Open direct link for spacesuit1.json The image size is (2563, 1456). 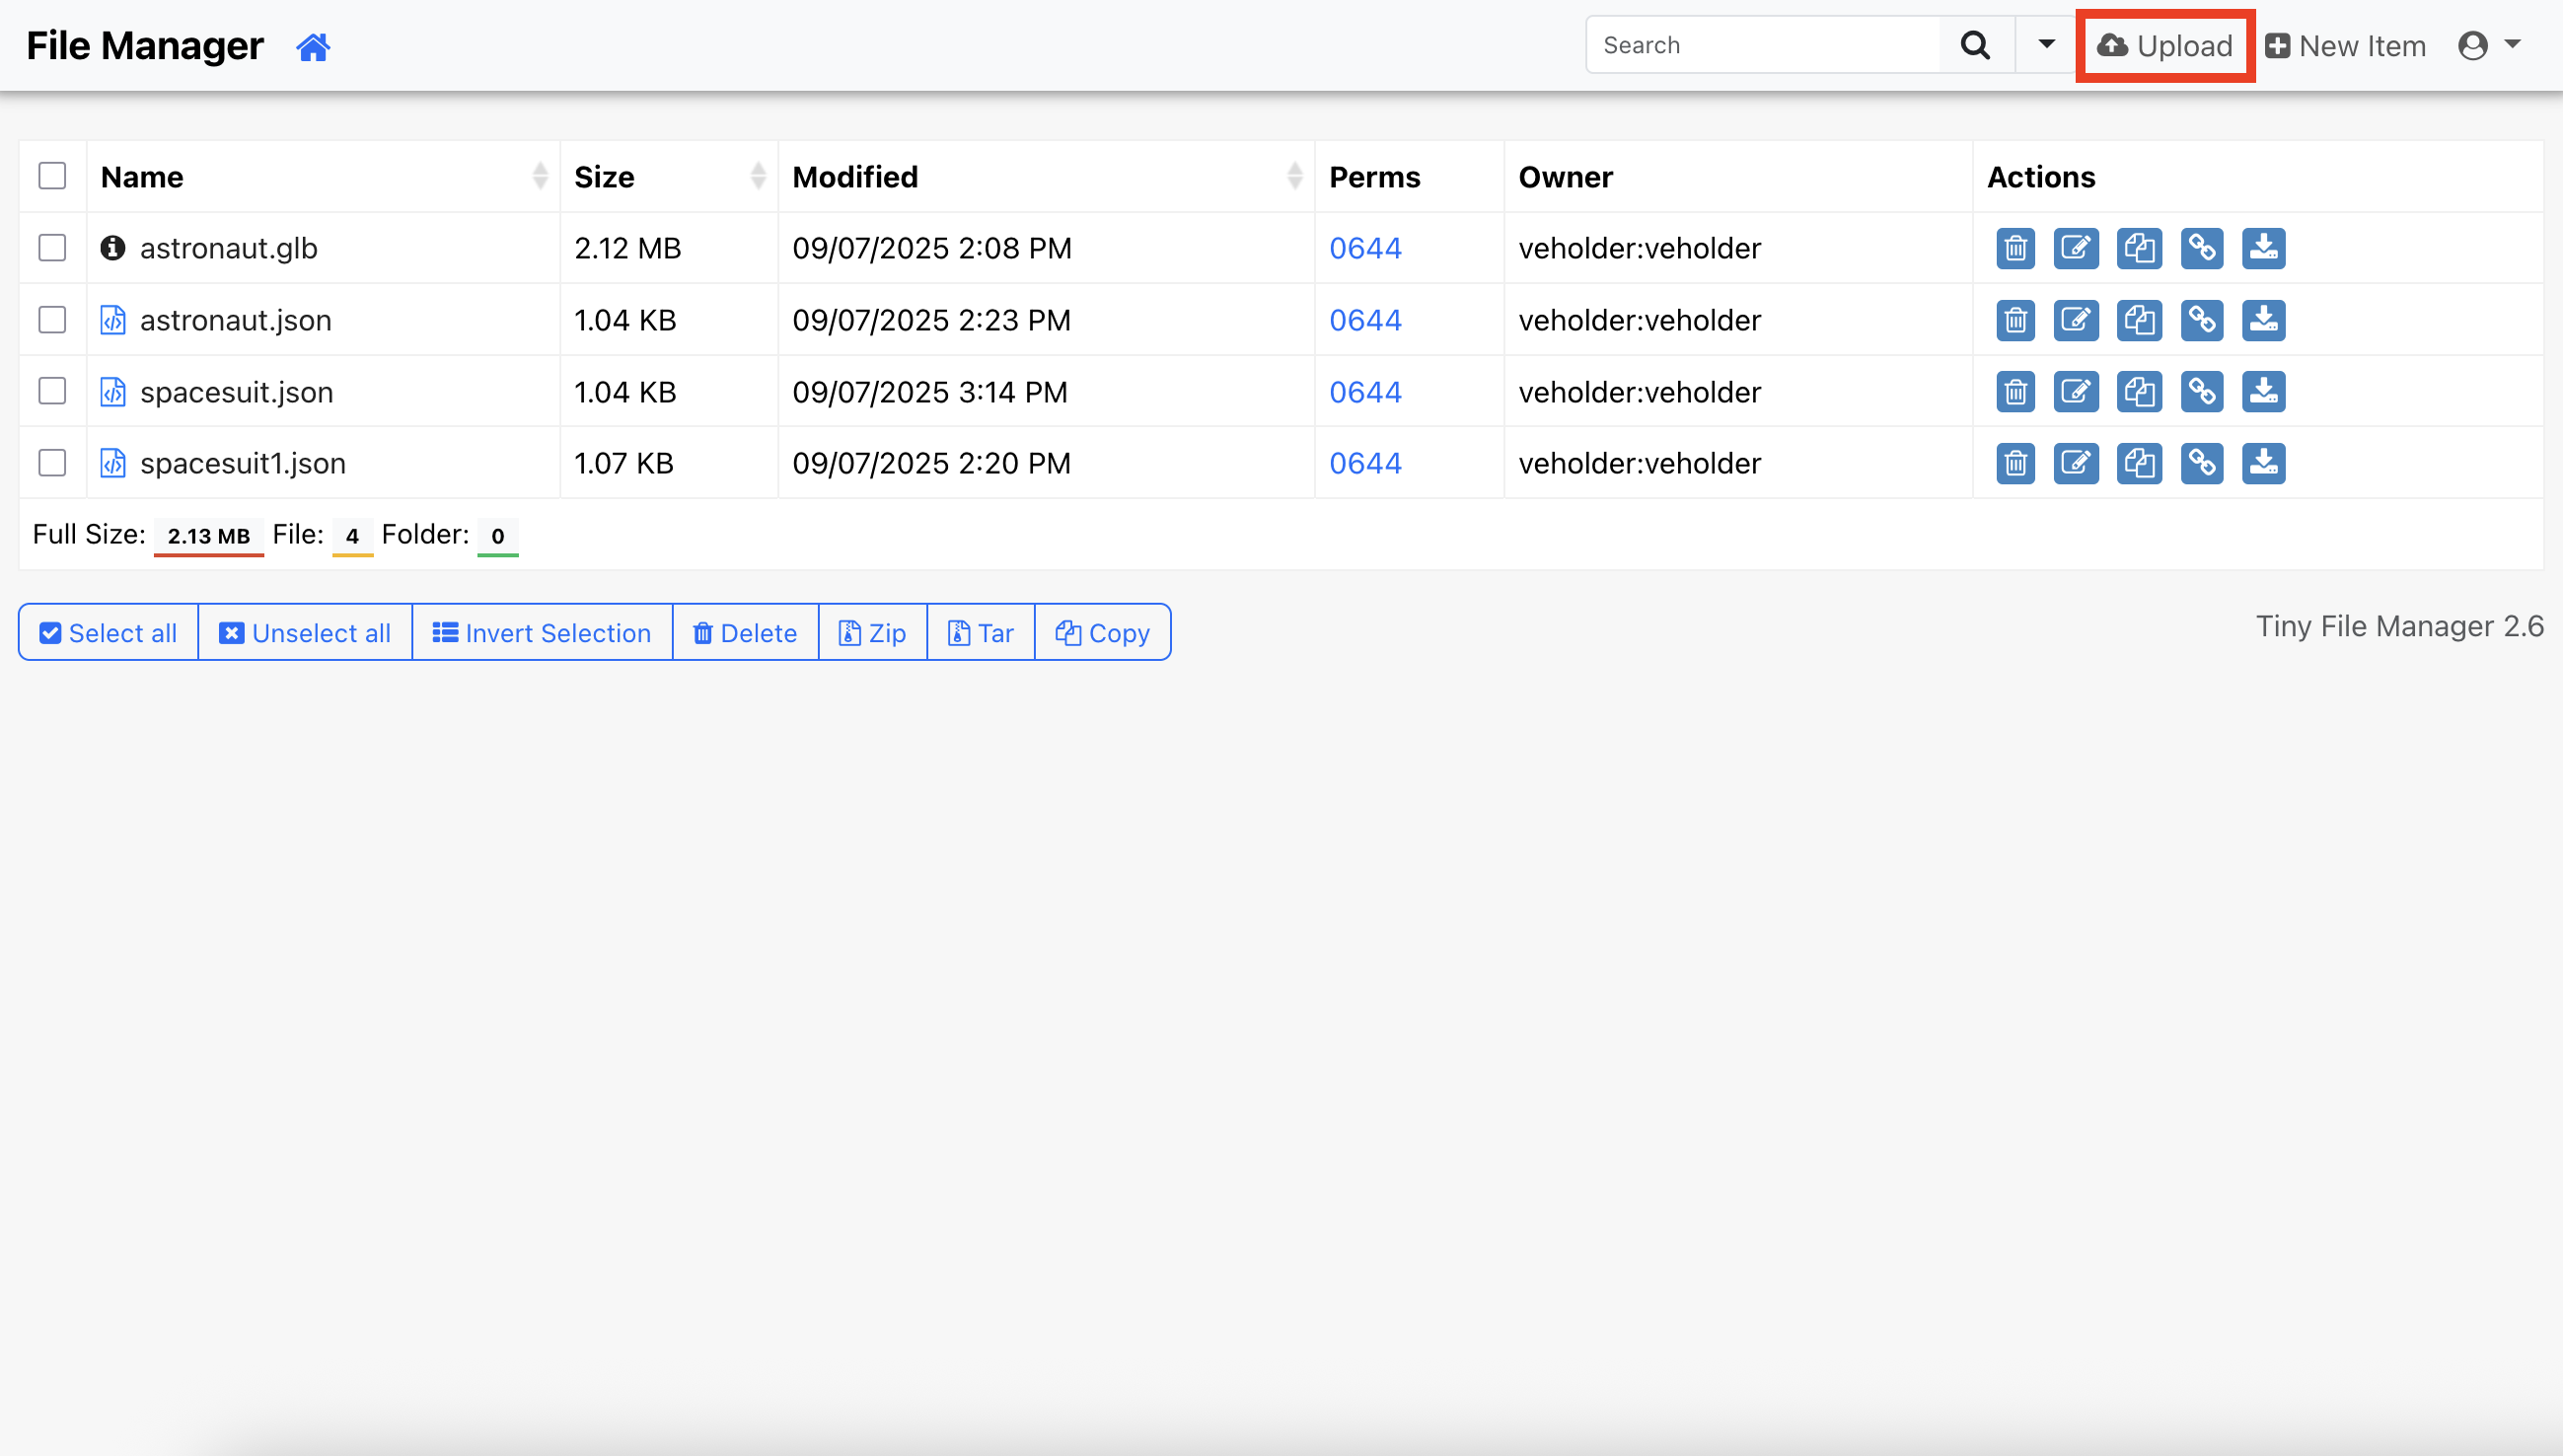(x=2202, y=463)
